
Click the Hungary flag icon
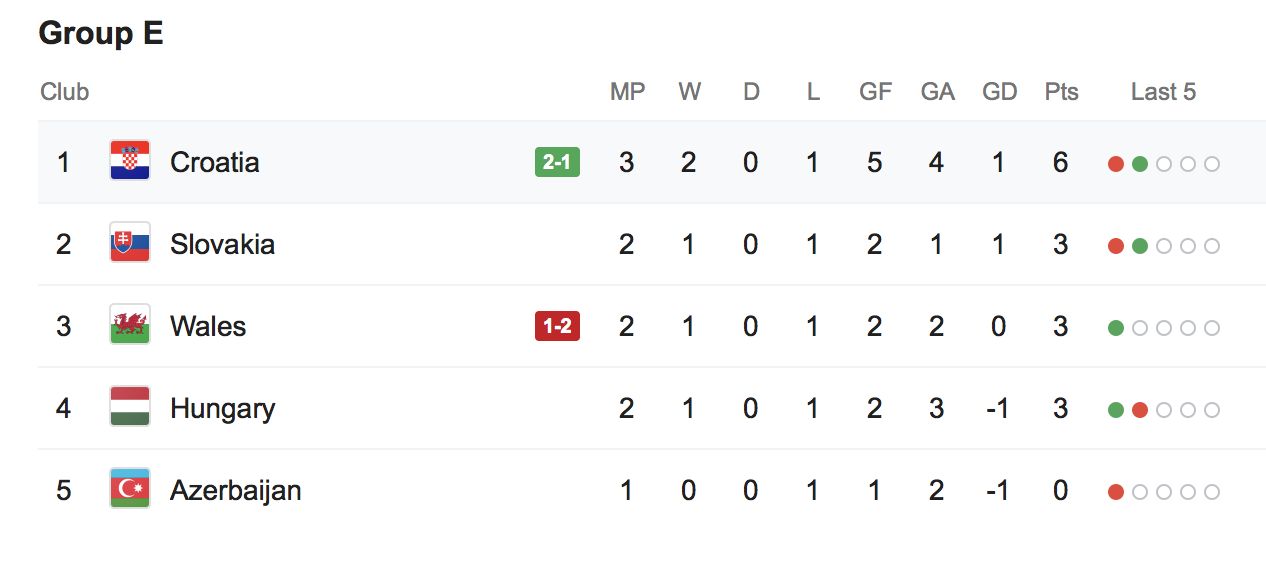(130, 407)
